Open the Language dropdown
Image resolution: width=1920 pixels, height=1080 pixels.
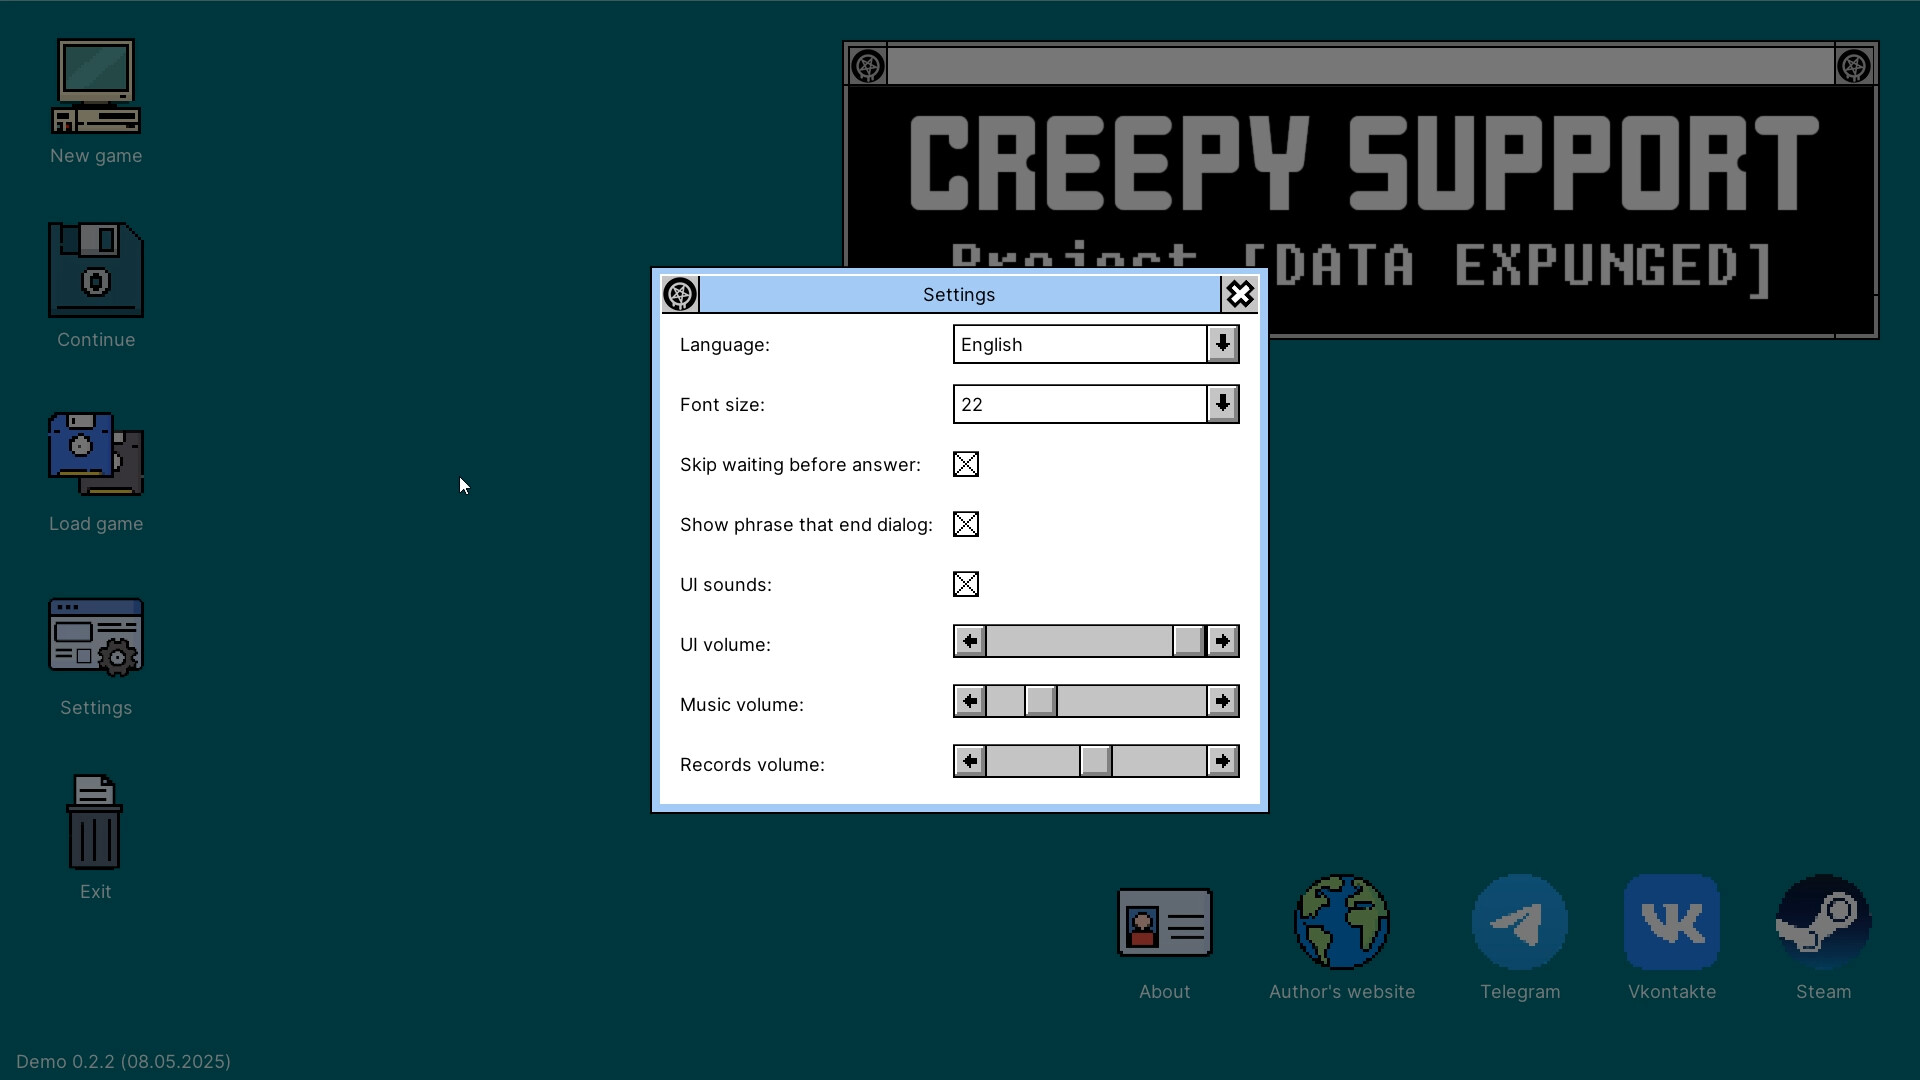[1222, 344]
